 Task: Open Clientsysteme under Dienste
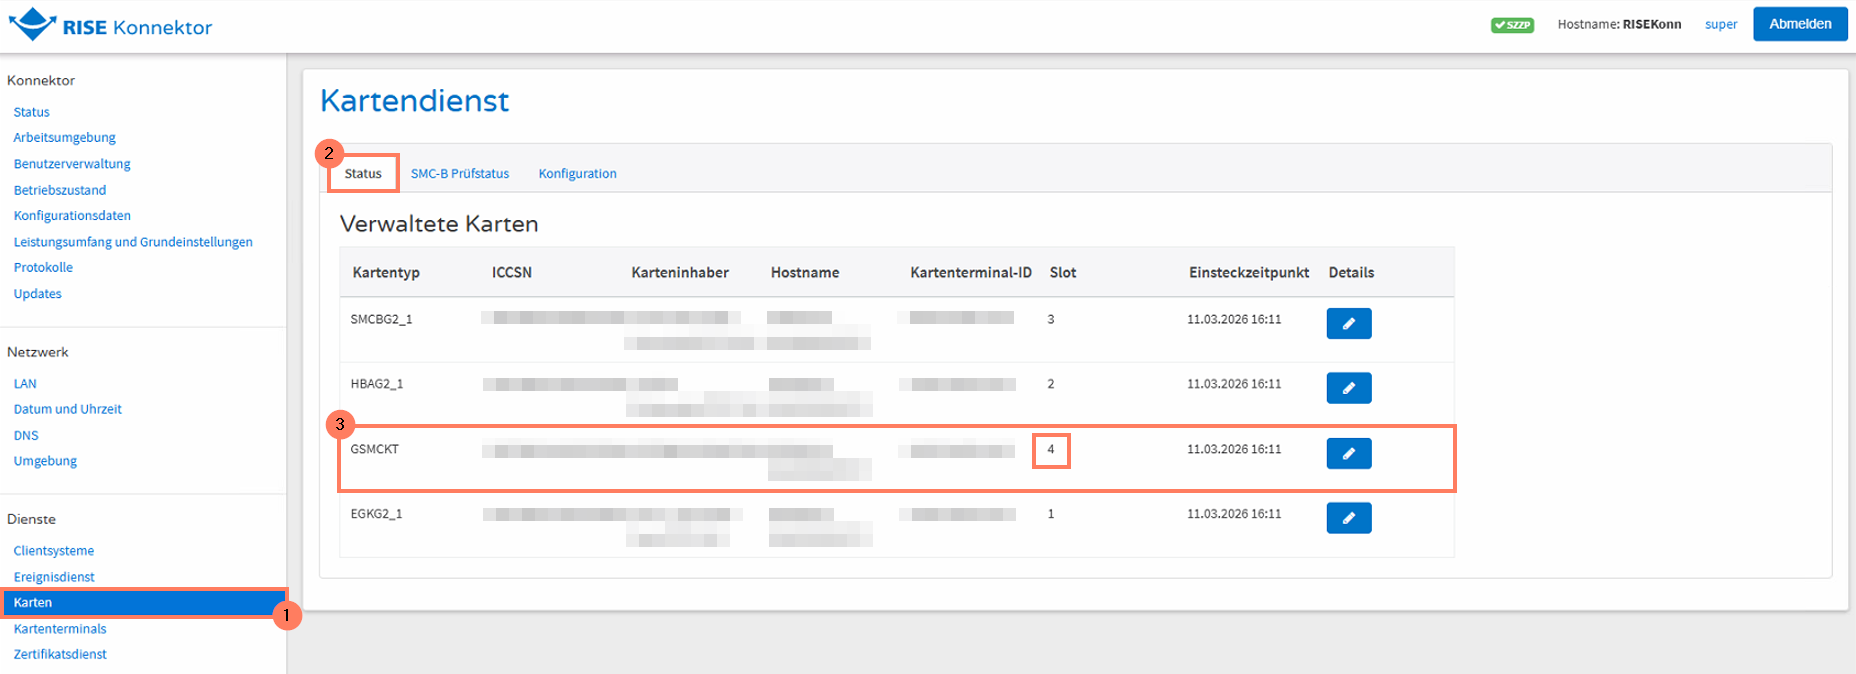click(x=53, y=551)
